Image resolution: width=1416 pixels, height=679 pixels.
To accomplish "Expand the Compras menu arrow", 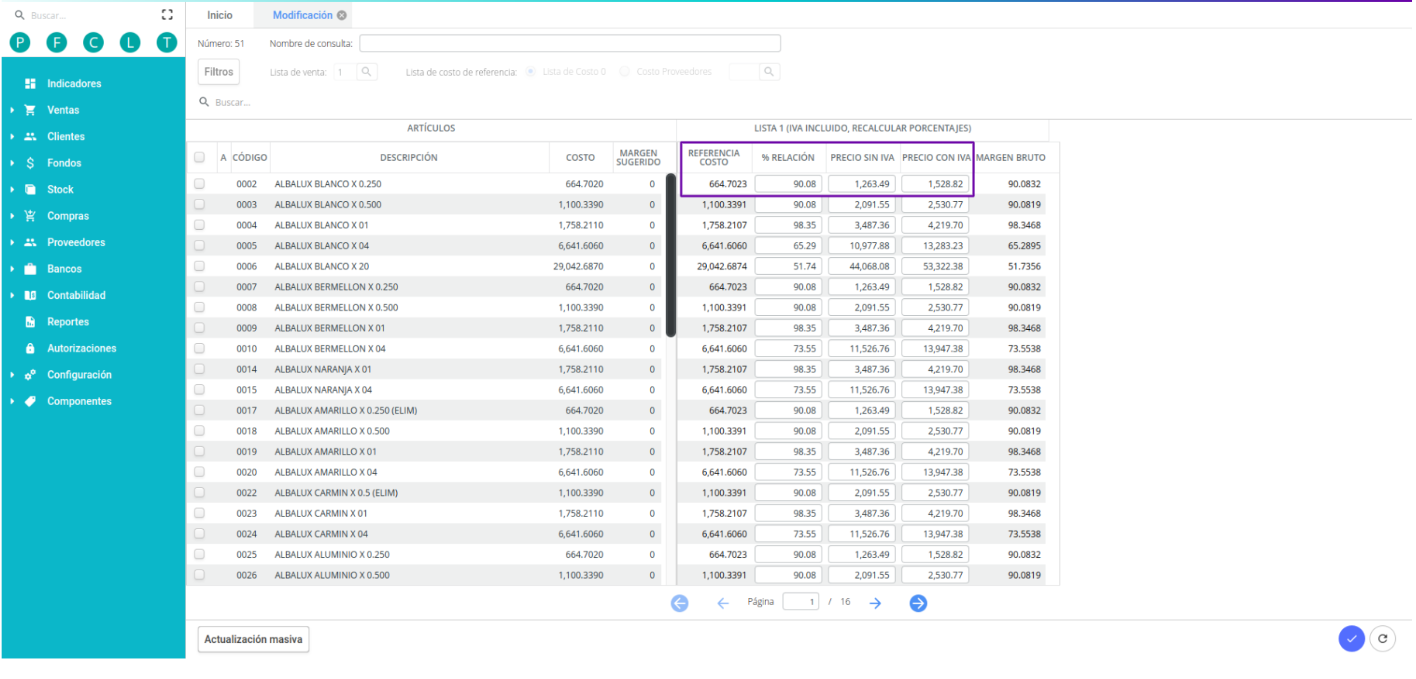I will (x=12, y=216).
